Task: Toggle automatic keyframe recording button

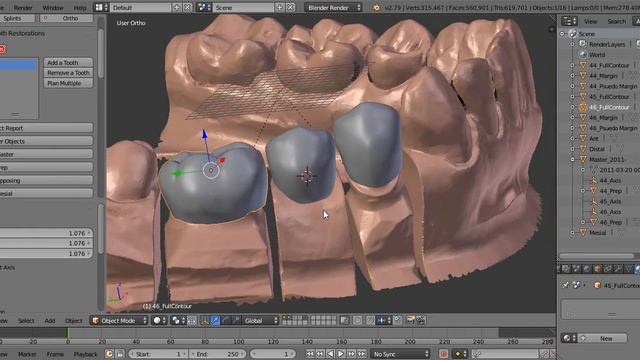Action: tap(444, 354)
